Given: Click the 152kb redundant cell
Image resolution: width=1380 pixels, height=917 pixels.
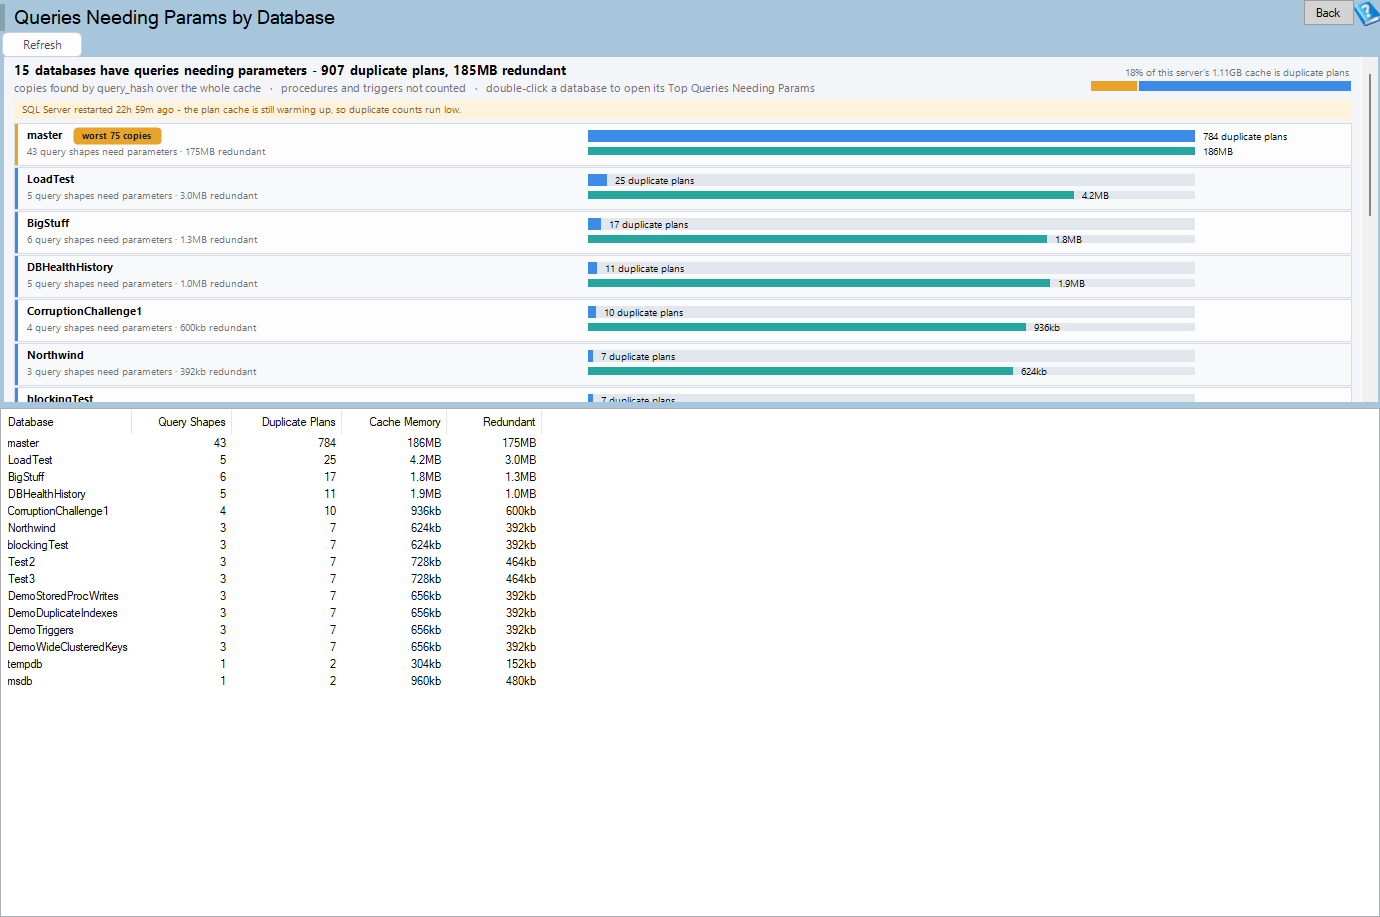Looking at the screenshot, I should pyautogui.click(x=521, y=664).
